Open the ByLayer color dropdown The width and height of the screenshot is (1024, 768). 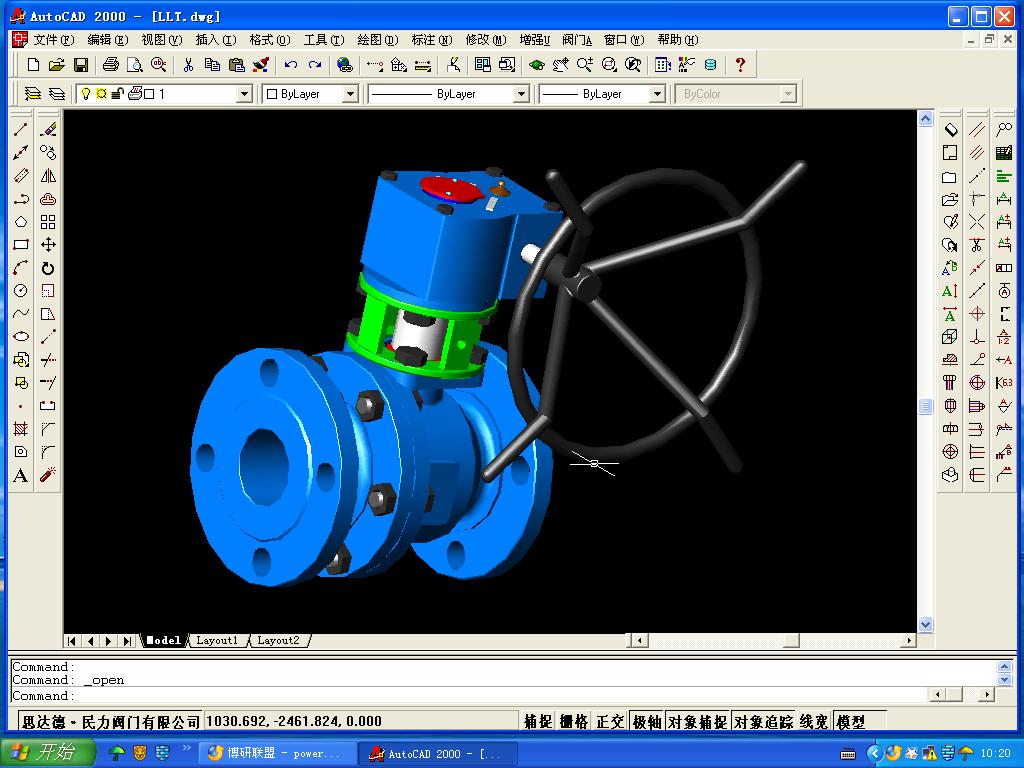(351, 94)
